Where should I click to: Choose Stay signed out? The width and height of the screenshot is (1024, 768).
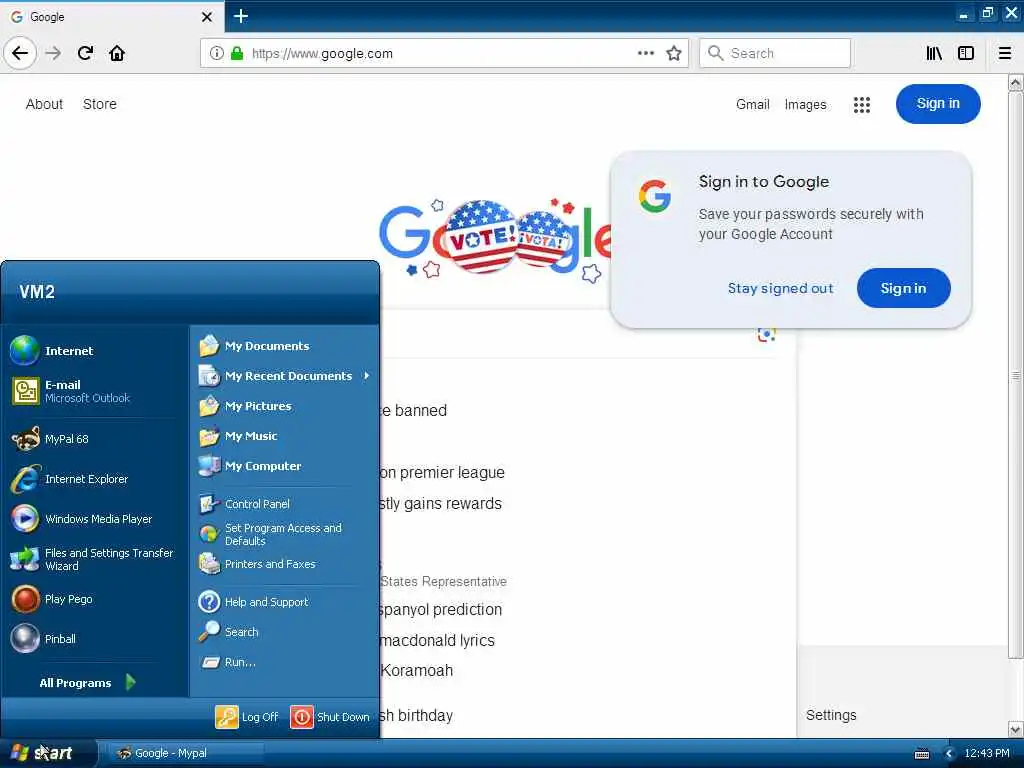point(780,288)
